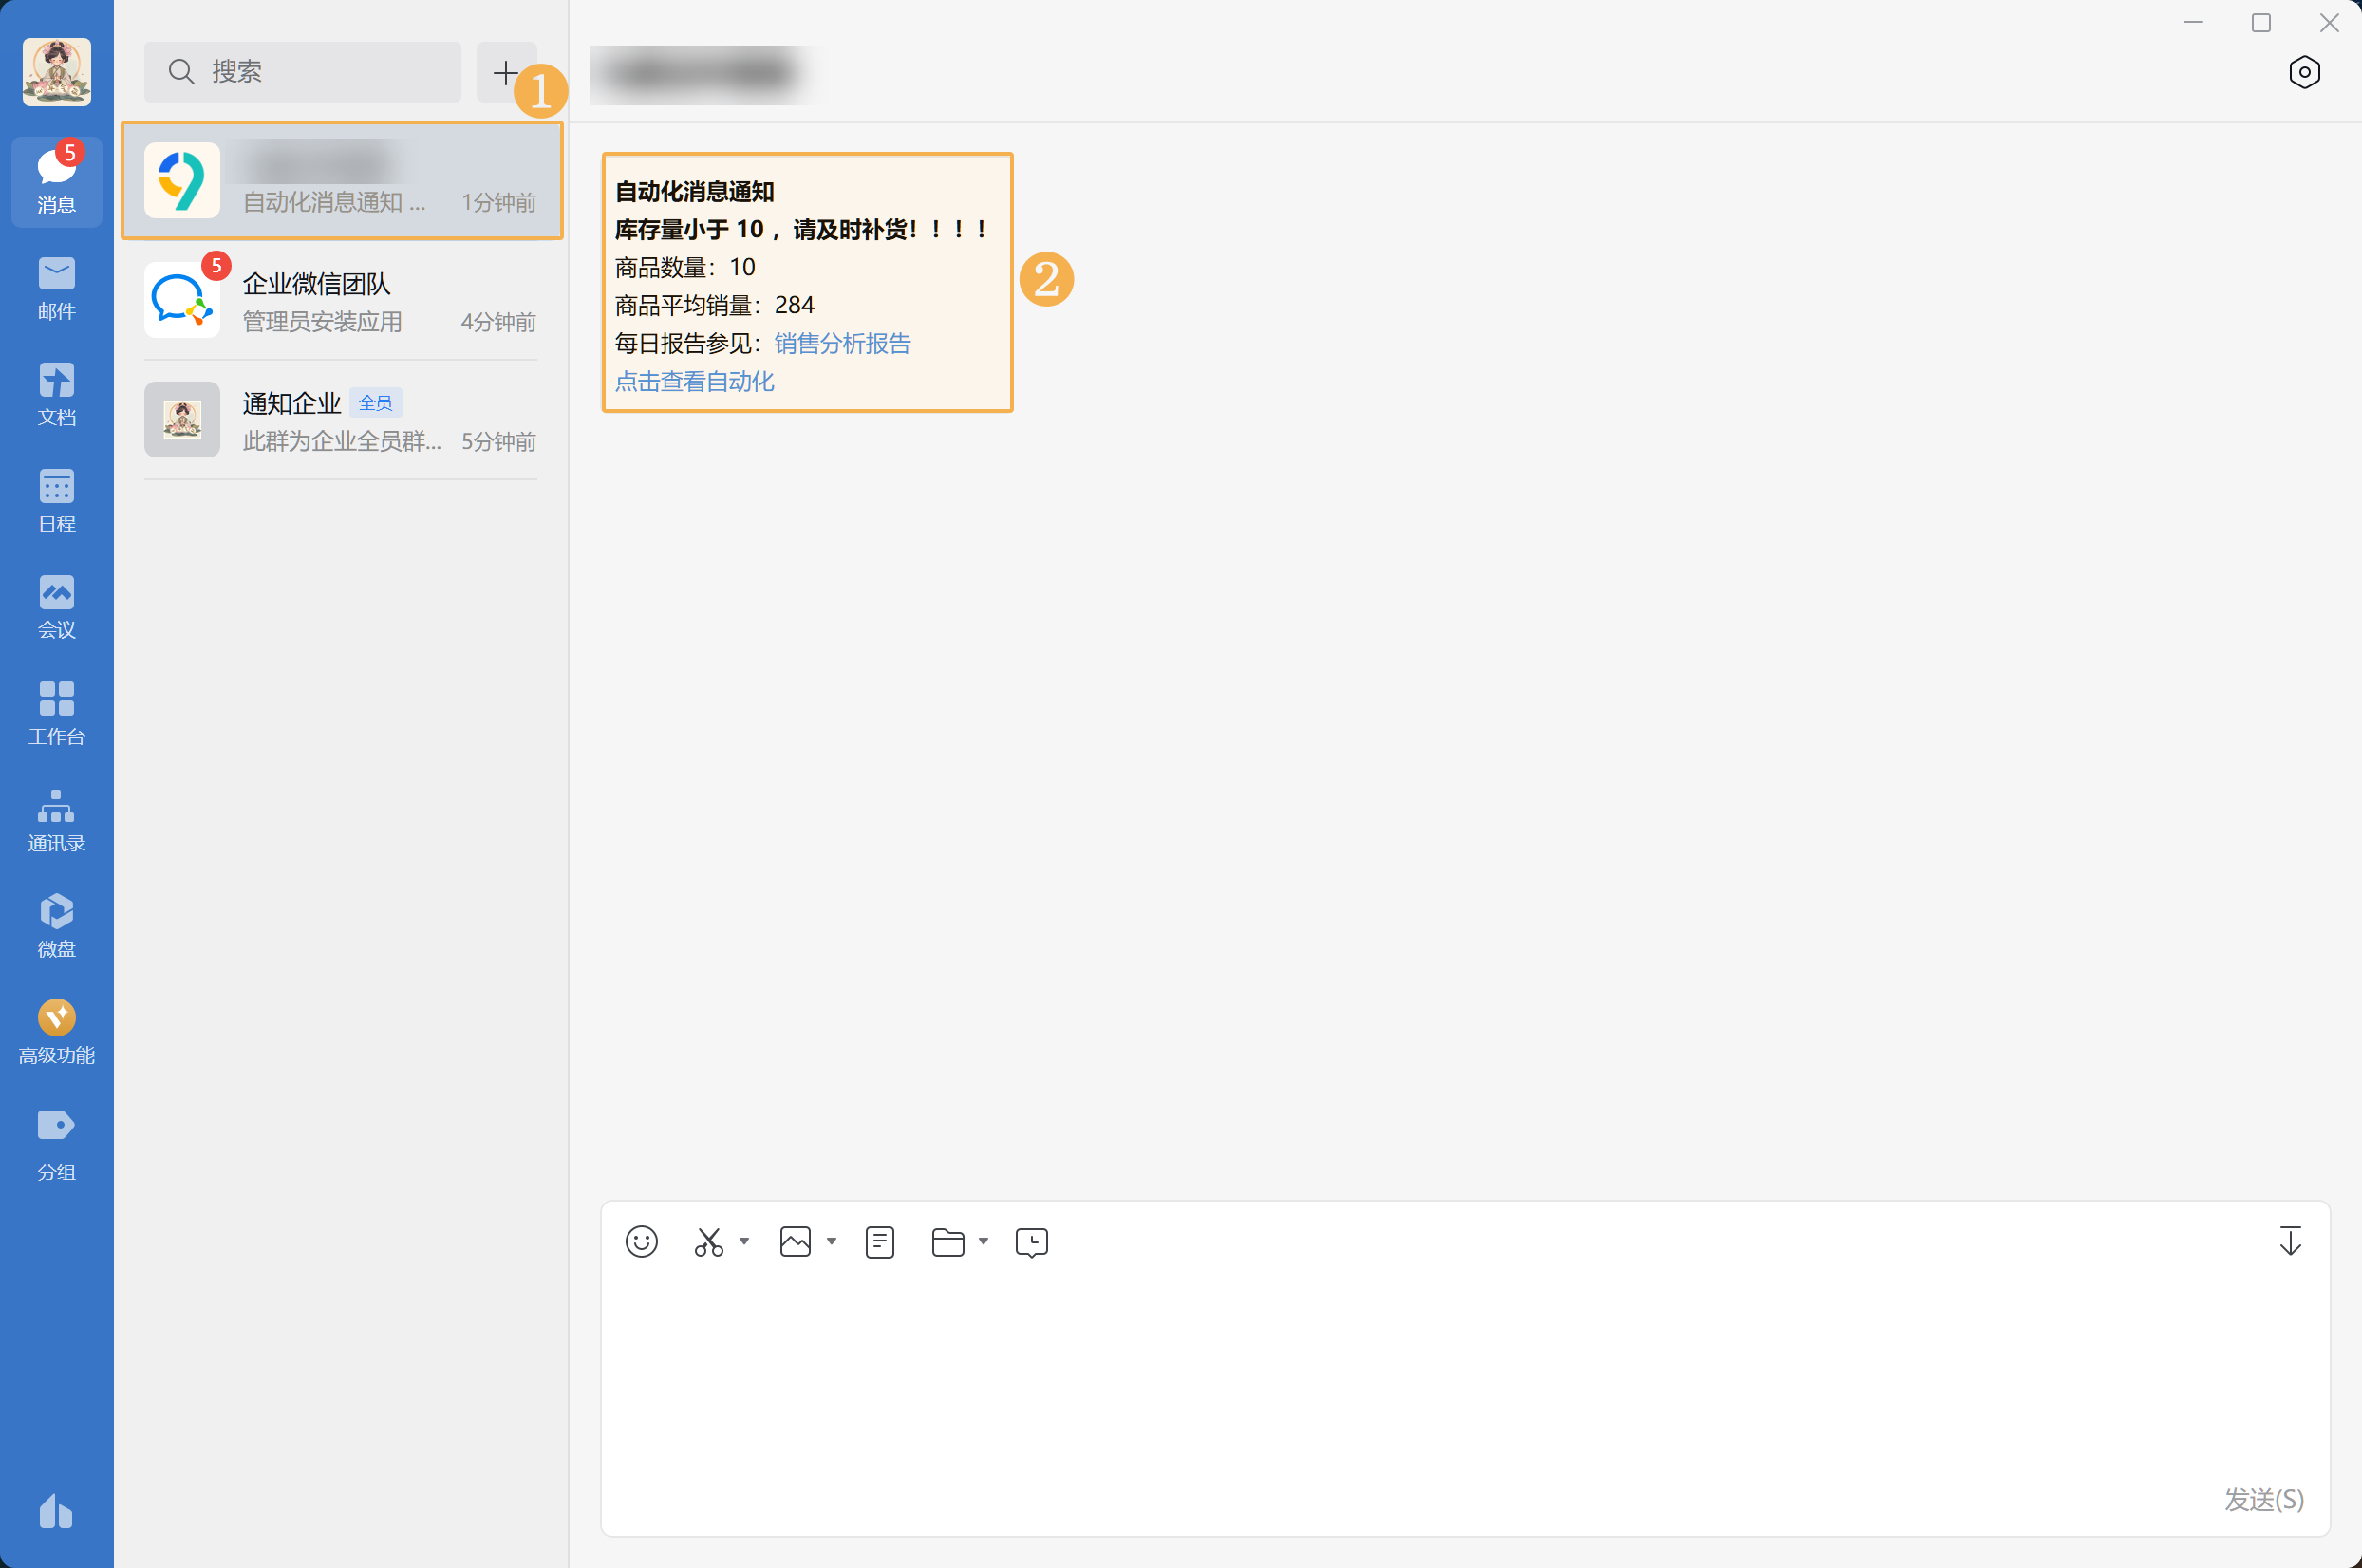Click the scissors screenshot tool
The image size is (2362, 1568).
coord(708,1242)
